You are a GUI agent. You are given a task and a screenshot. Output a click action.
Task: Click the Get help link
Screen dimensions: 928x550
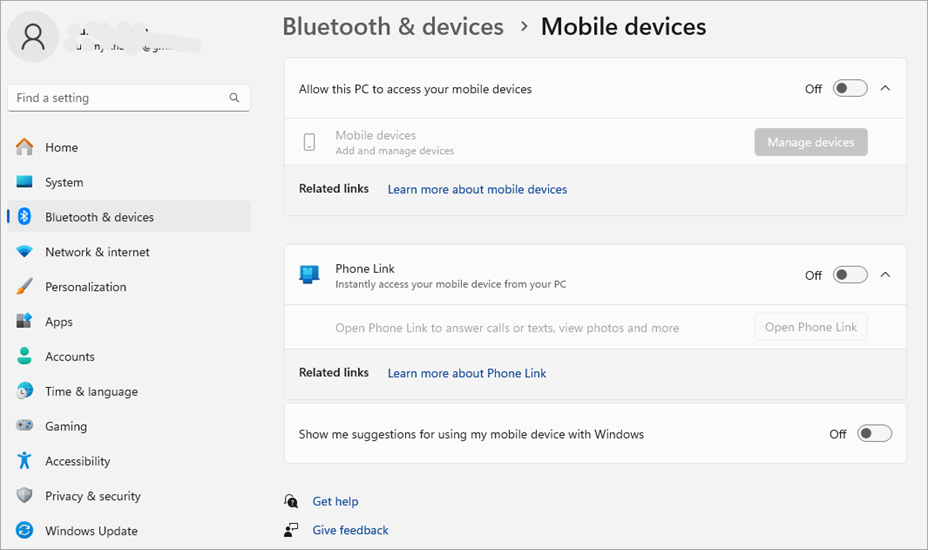click(x=335, y=502)
